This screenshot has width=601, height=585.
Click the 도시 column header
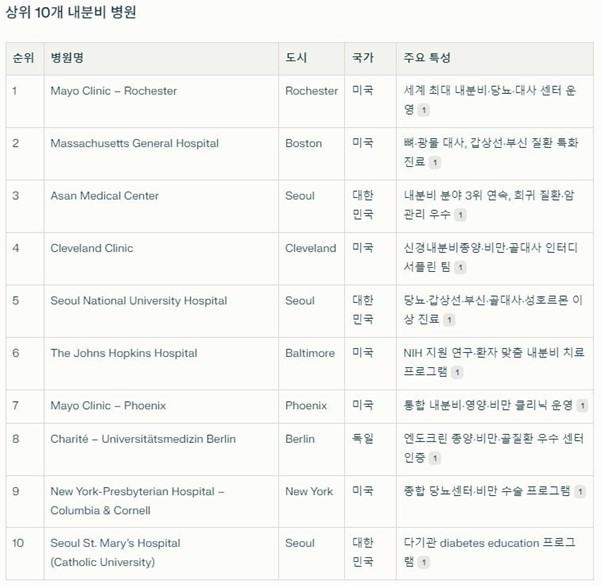click(x=296, y=58)
